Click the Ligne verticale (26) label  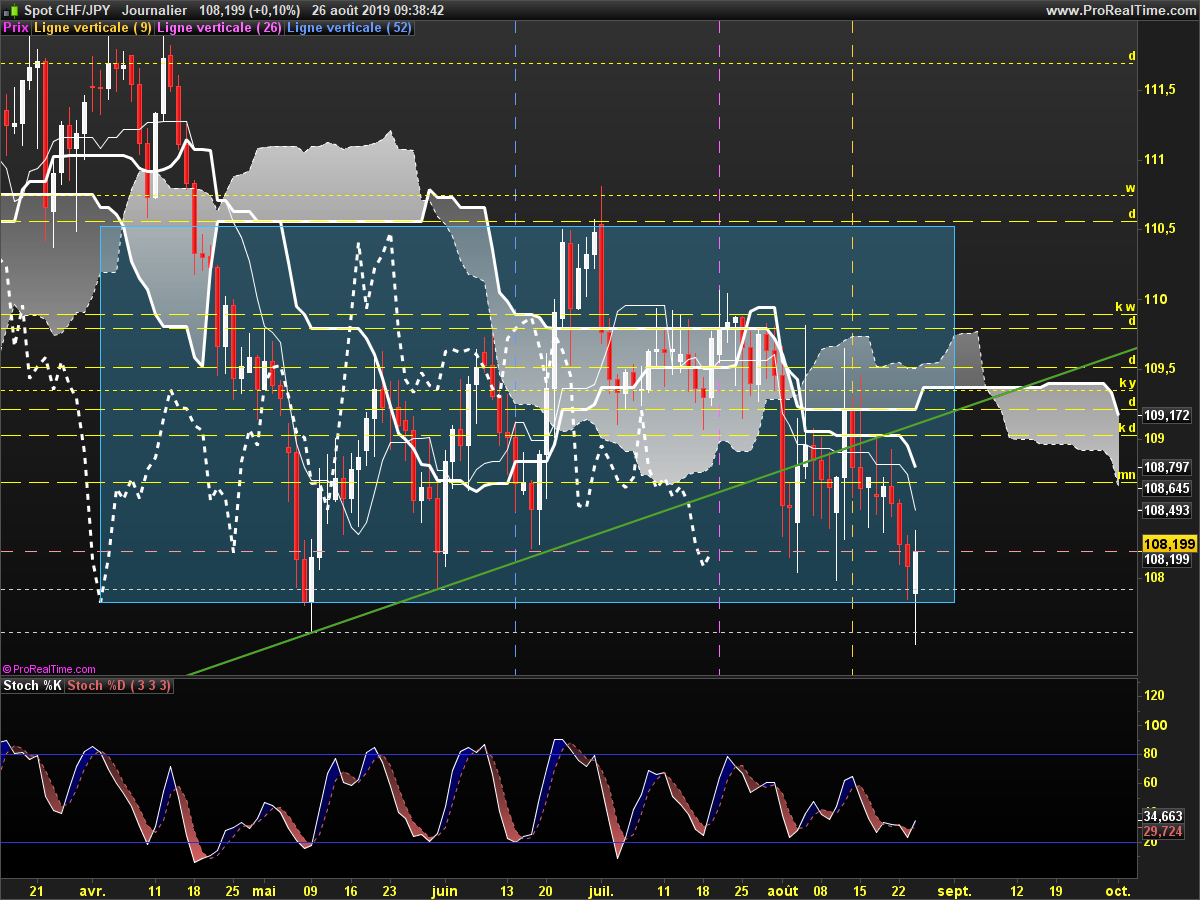click(219, 28)
